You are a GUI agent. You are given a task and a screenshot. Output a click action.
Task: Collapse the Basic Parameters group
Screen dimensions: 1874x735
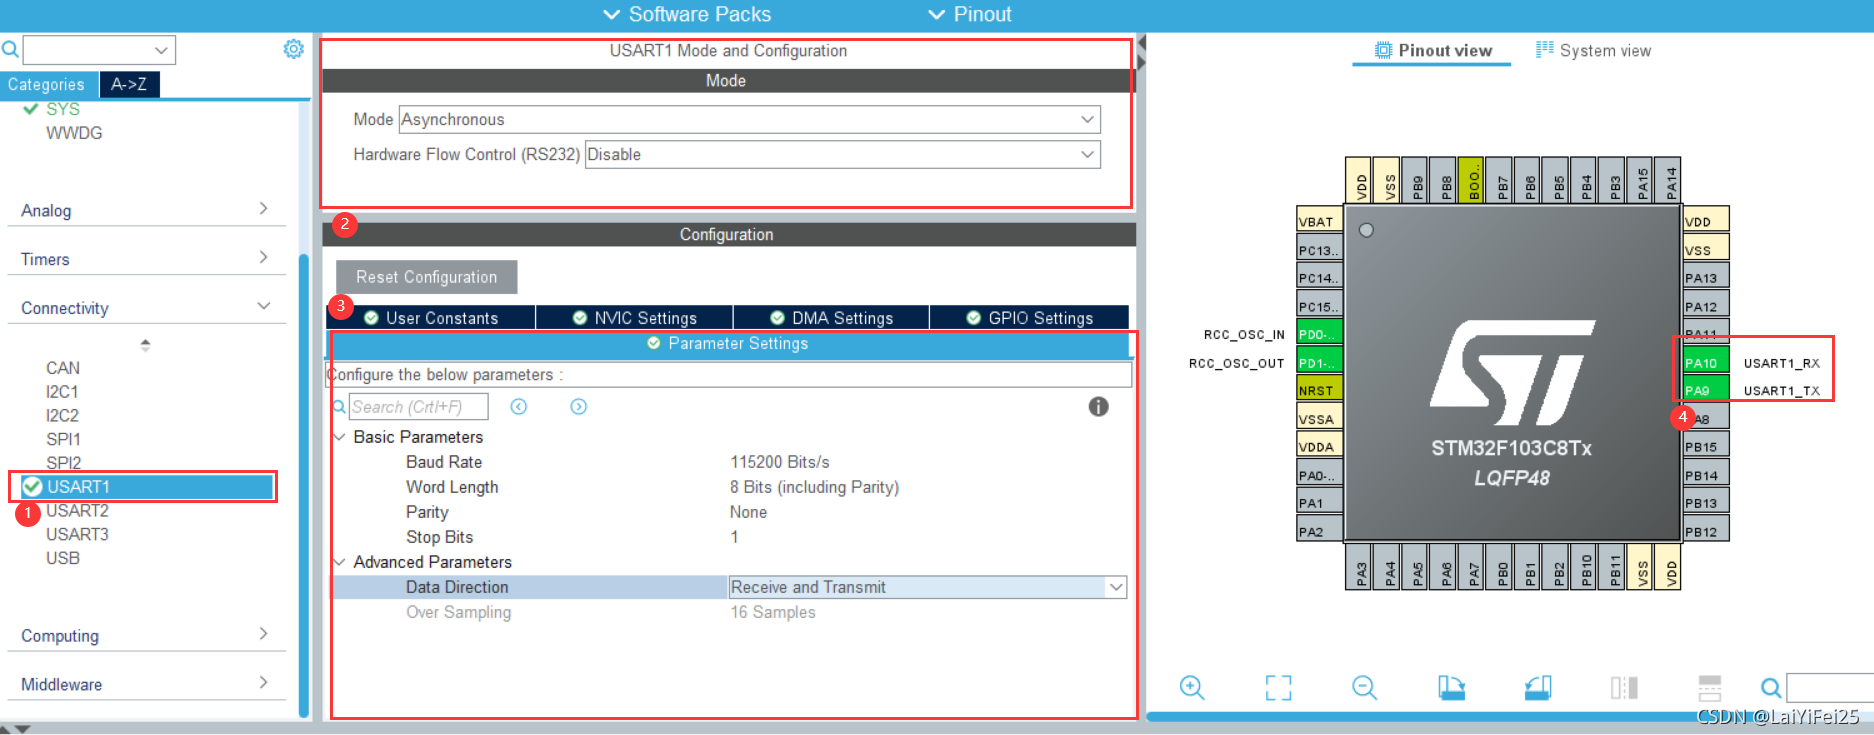pyautogui.click(x=339, y=437)
